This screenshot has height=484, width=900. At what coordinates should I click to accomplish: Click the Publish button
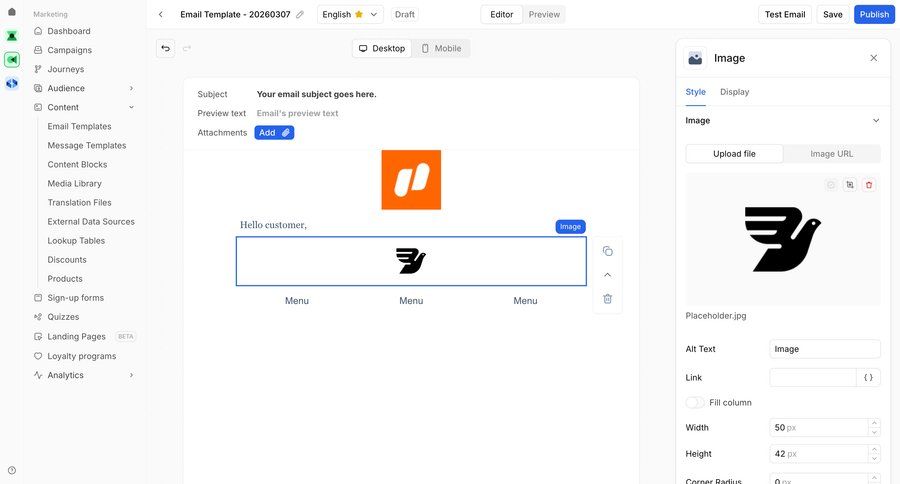874,14
